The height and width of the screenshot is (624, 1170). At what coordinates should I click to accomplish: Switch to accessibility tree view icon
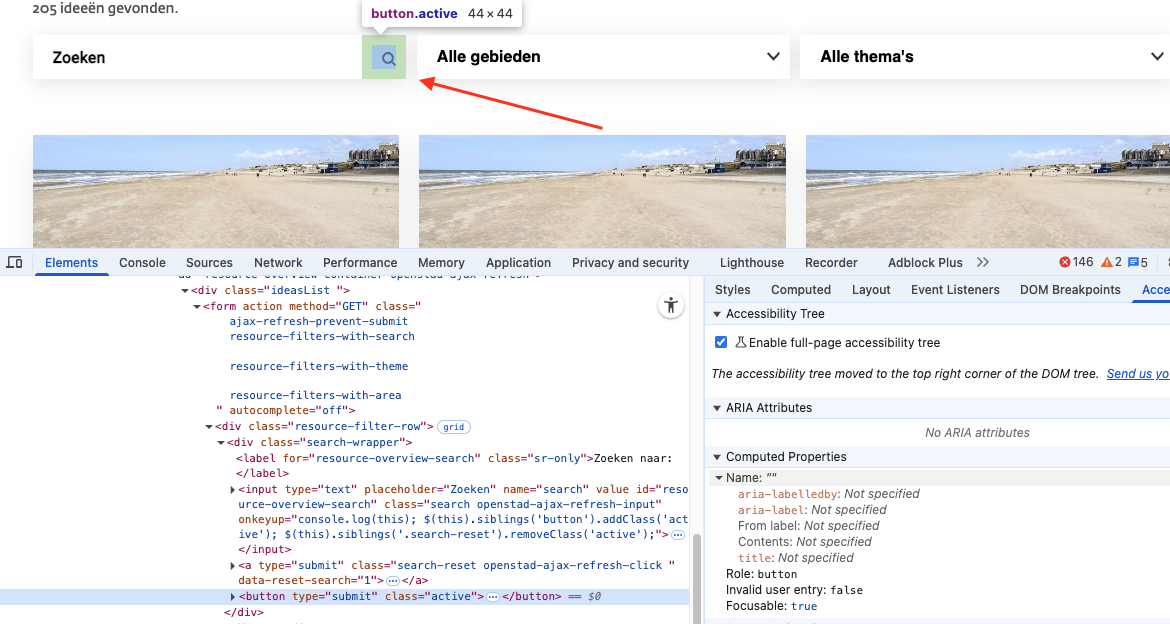(671, 306)
